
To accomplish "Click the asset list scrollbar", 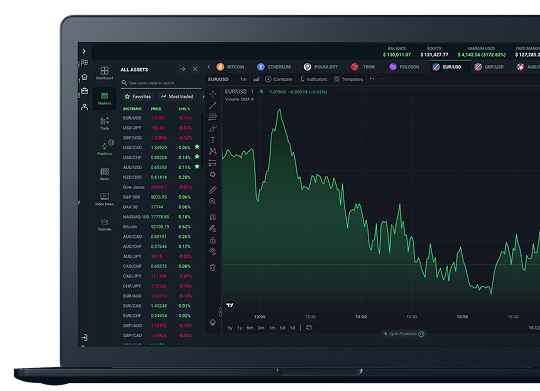I will [202, 141].
